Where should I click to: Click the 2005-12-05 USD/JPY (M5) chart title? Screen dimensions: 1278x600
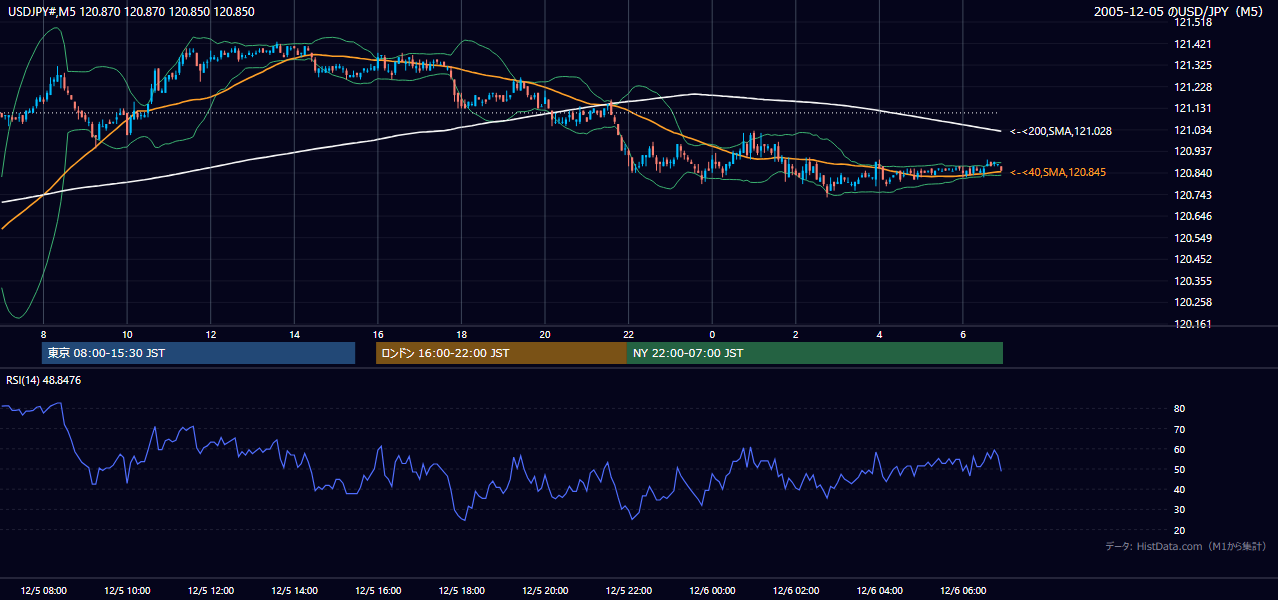pyautogui.click(x=1180, y=11)
